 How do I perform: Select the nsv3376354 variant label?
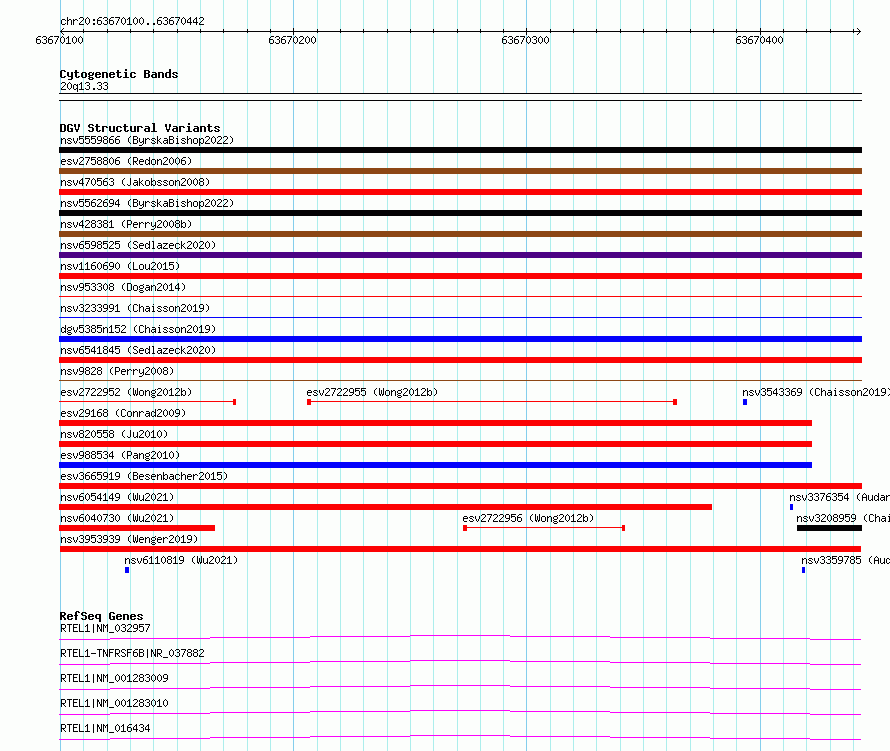[x=839, y=497]
